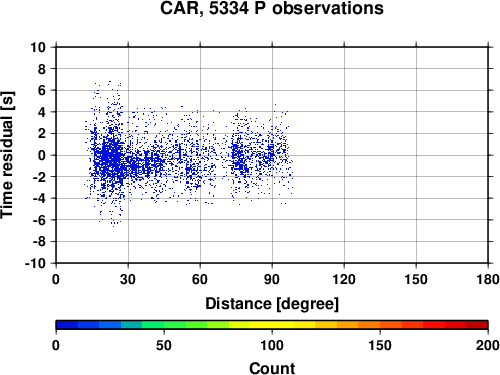Viewport: 500px width, 375px height.
Task: Click the x-axis tick label '90'
Action: 272,279
